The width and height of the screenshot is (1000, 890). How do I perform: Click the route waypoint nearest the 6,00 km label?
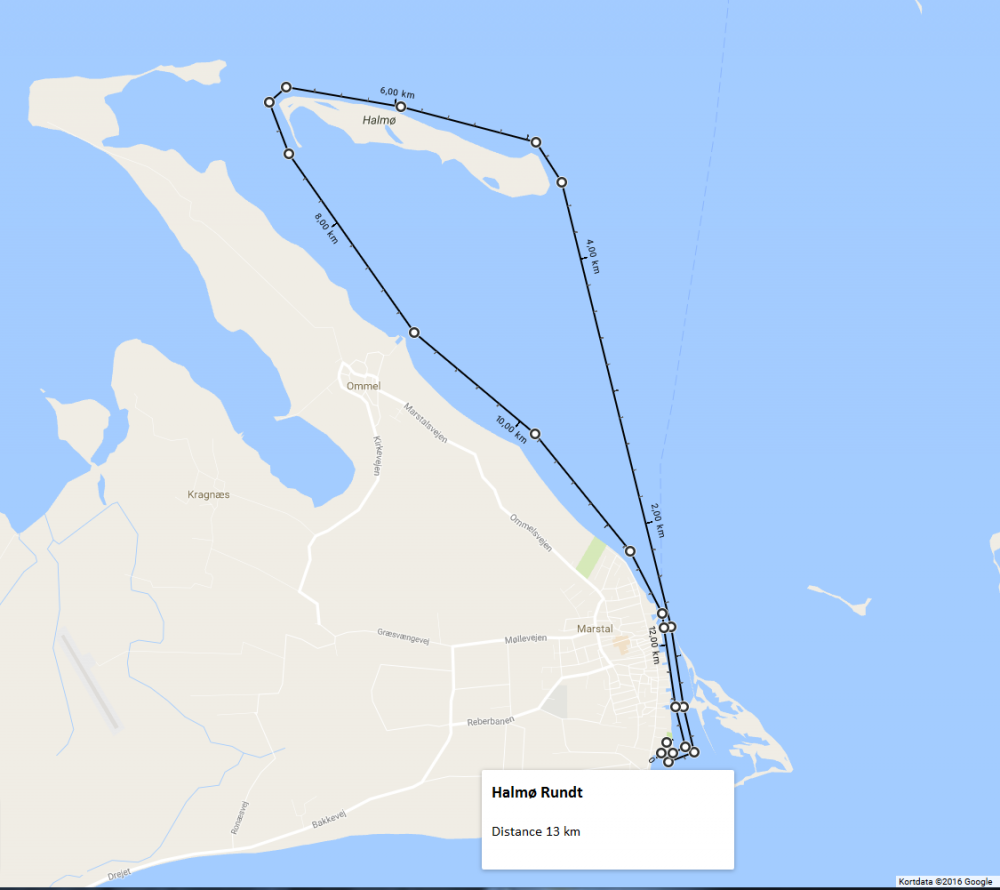pyautogui.click(x=401, y=106)
